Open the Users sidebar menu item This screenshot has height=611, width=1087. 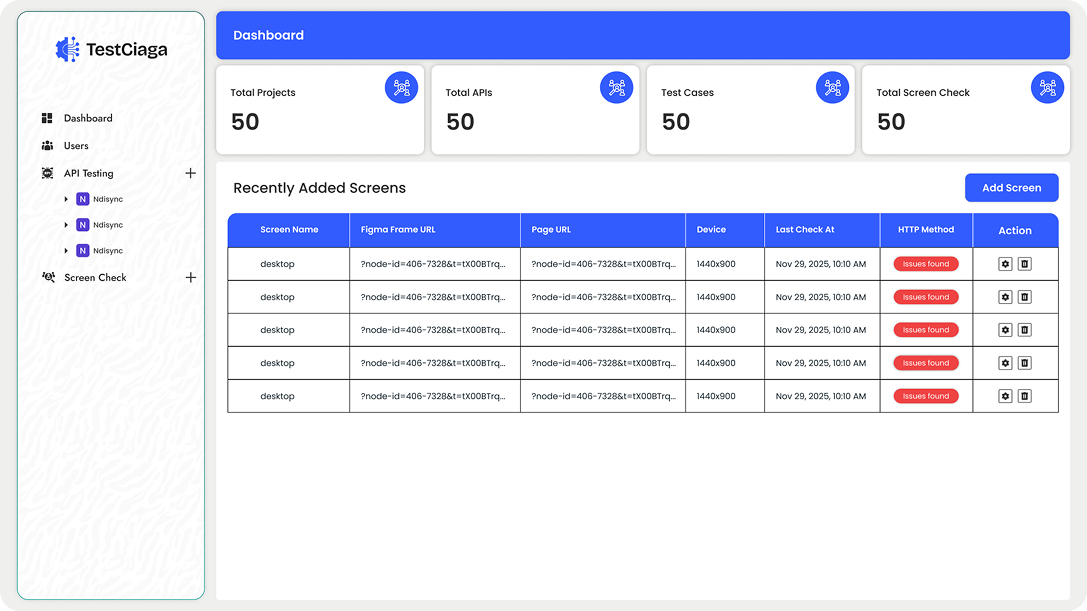point(76,146)
